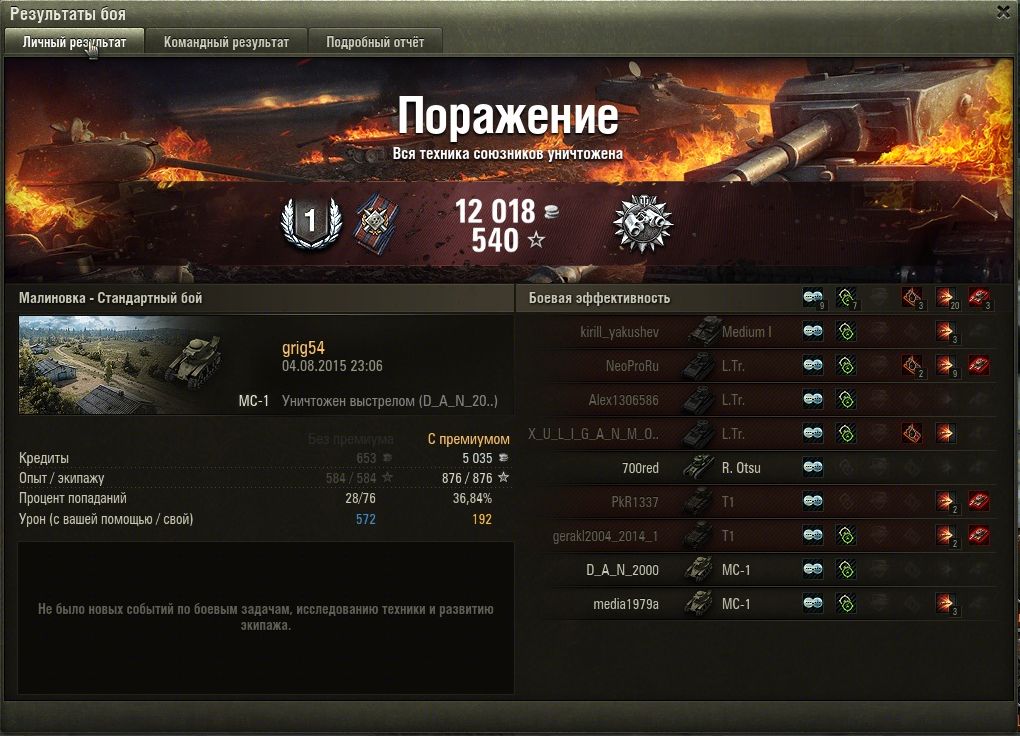Click the damage dealt icon in header

946,298
